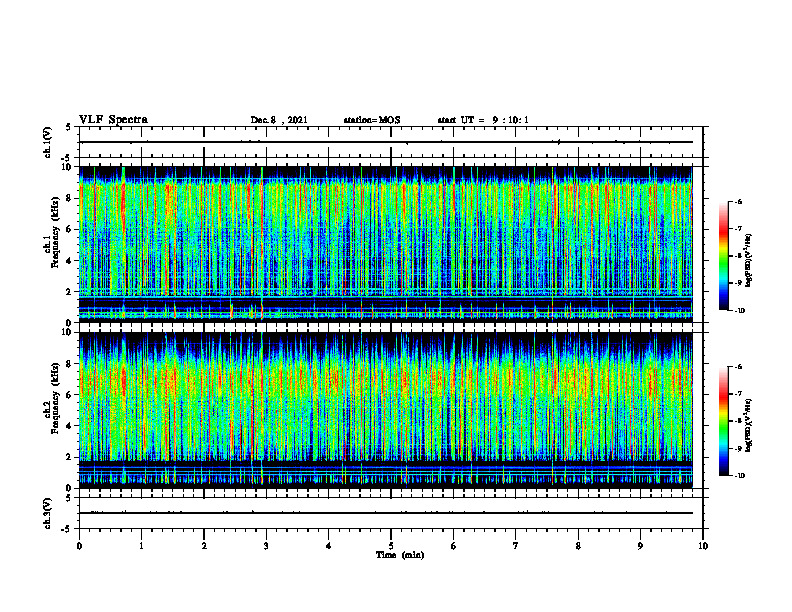Click the ch.2 colorbar unit label text
Screen dimensions: 792x612
(749, 425)
